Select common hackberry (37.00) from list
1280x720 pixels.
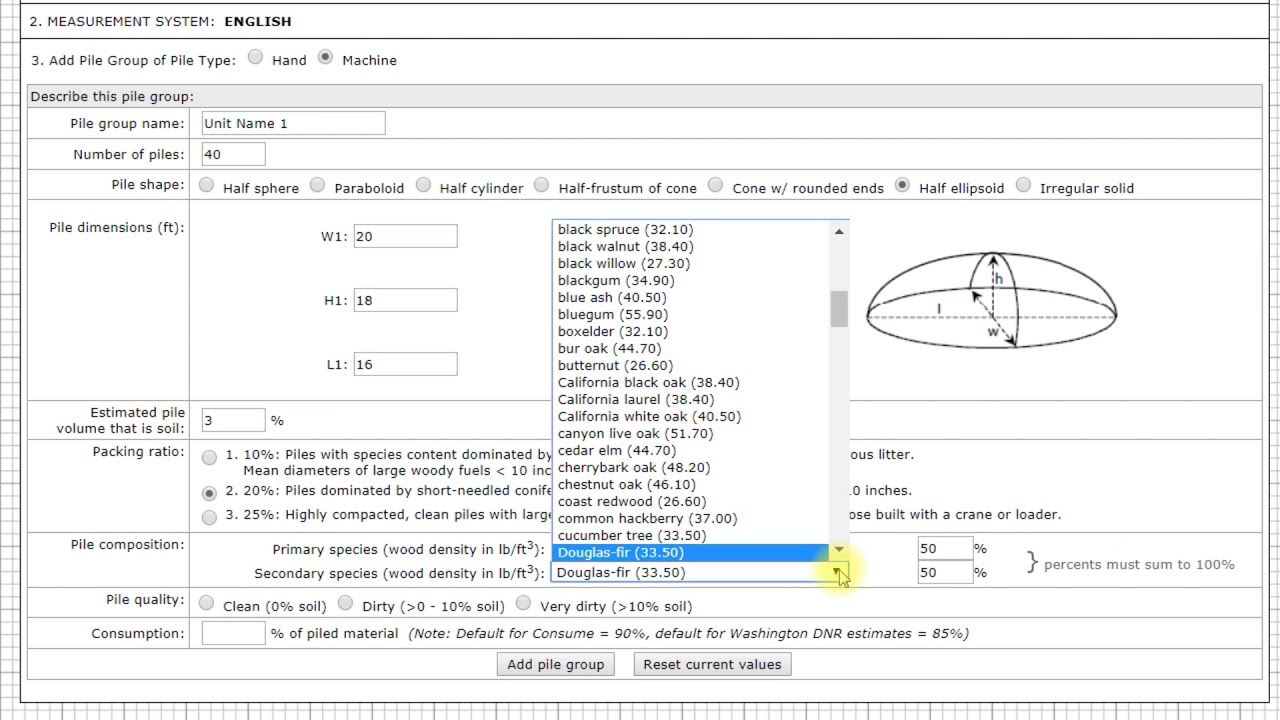tap(691, 518)
